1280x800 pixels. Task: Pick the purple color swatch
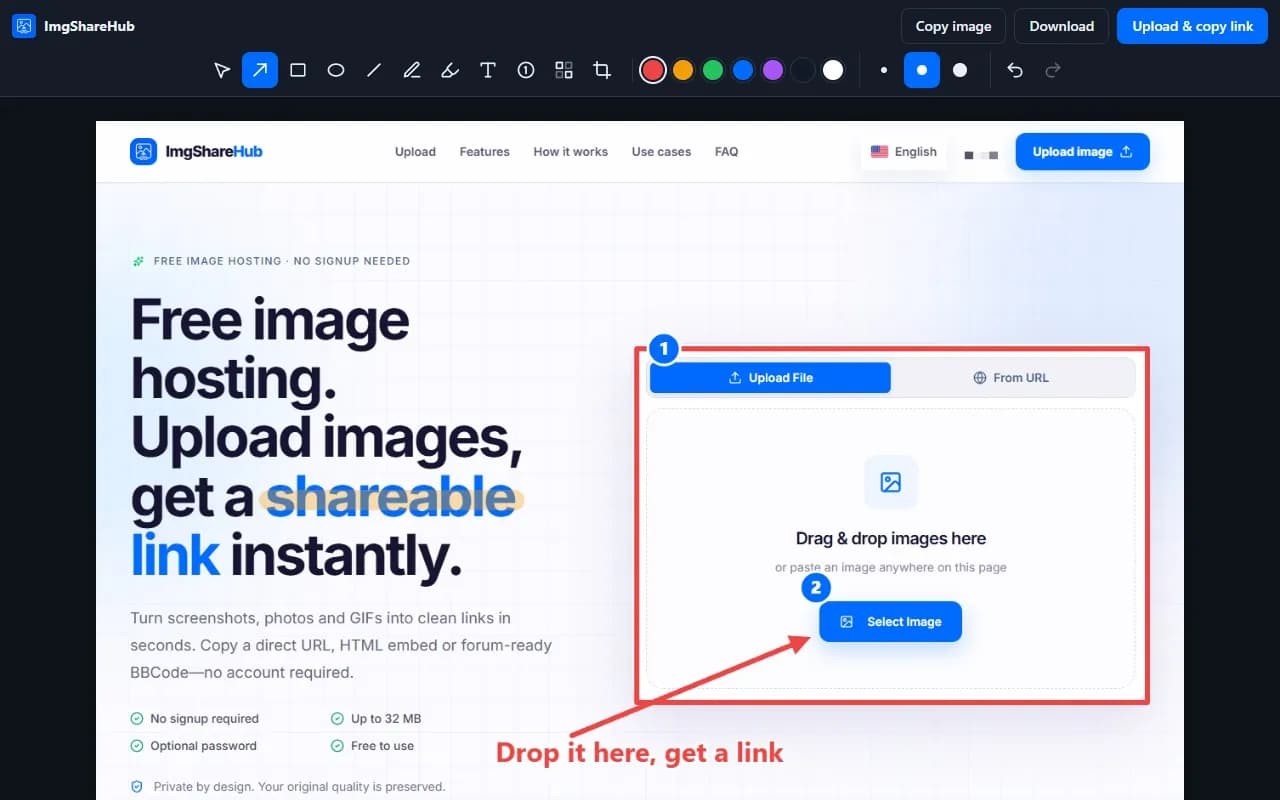(x=773, y=70)
